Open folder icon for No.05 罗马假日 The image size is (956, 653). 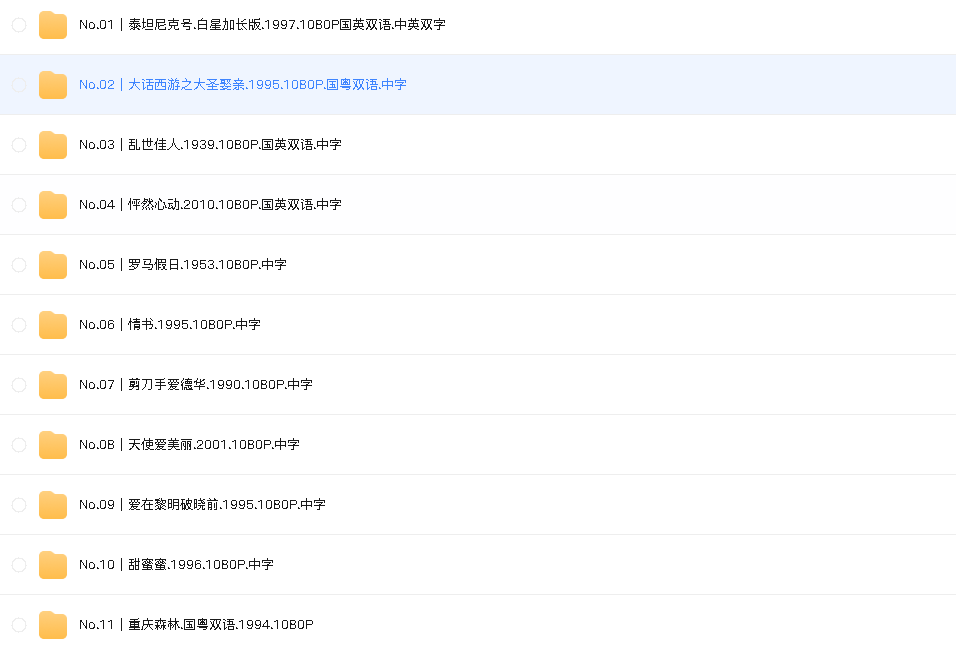(x=53, y=265)
